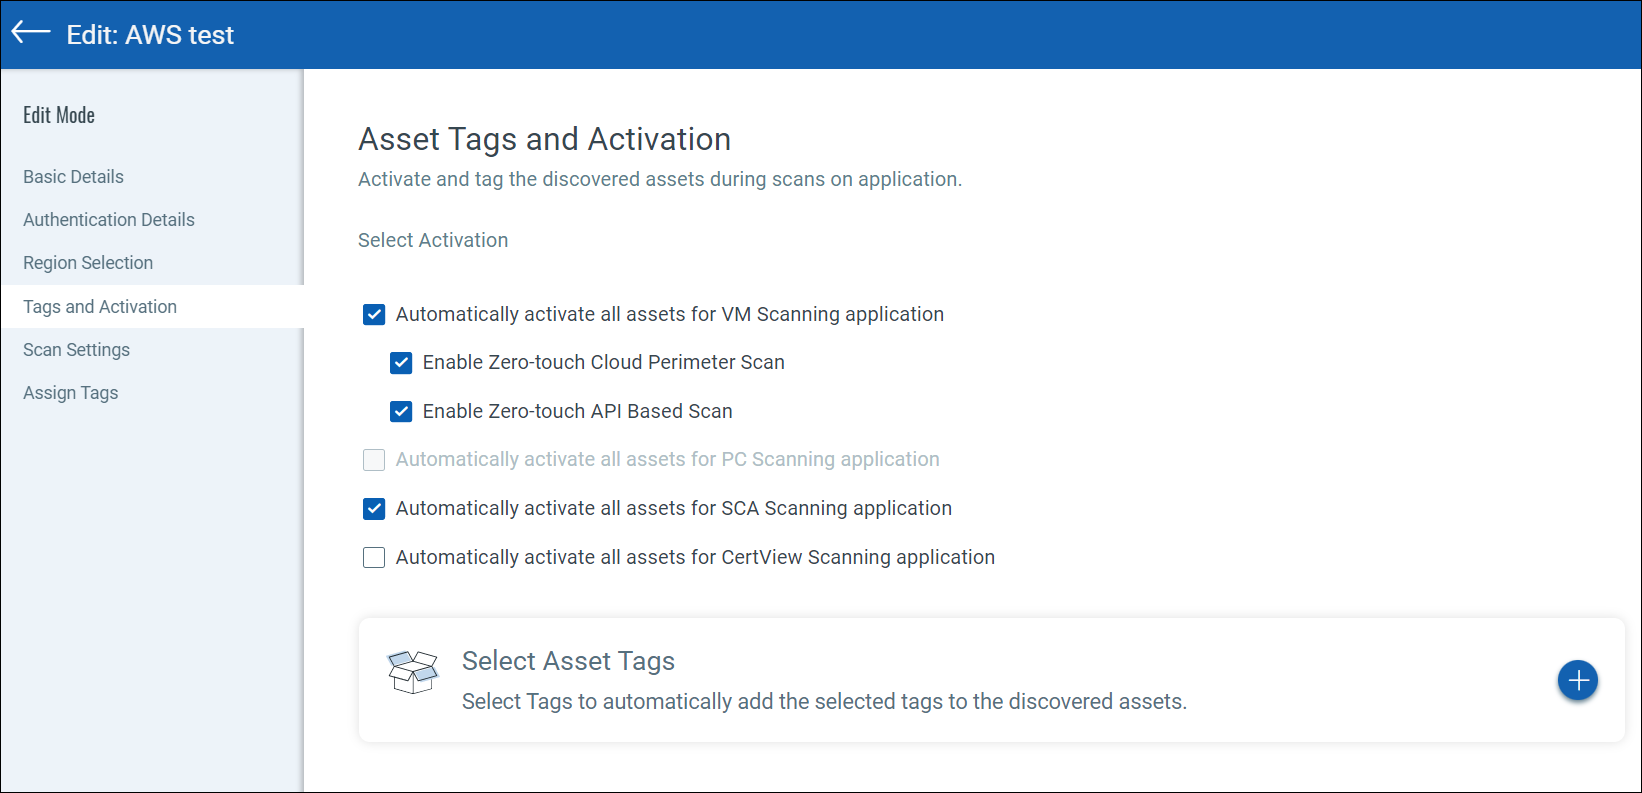Uncheck SCA Scanning application activation checkbox
Image resolution: width=1642 pixels, height=793 pixels.
click(374, 509)
